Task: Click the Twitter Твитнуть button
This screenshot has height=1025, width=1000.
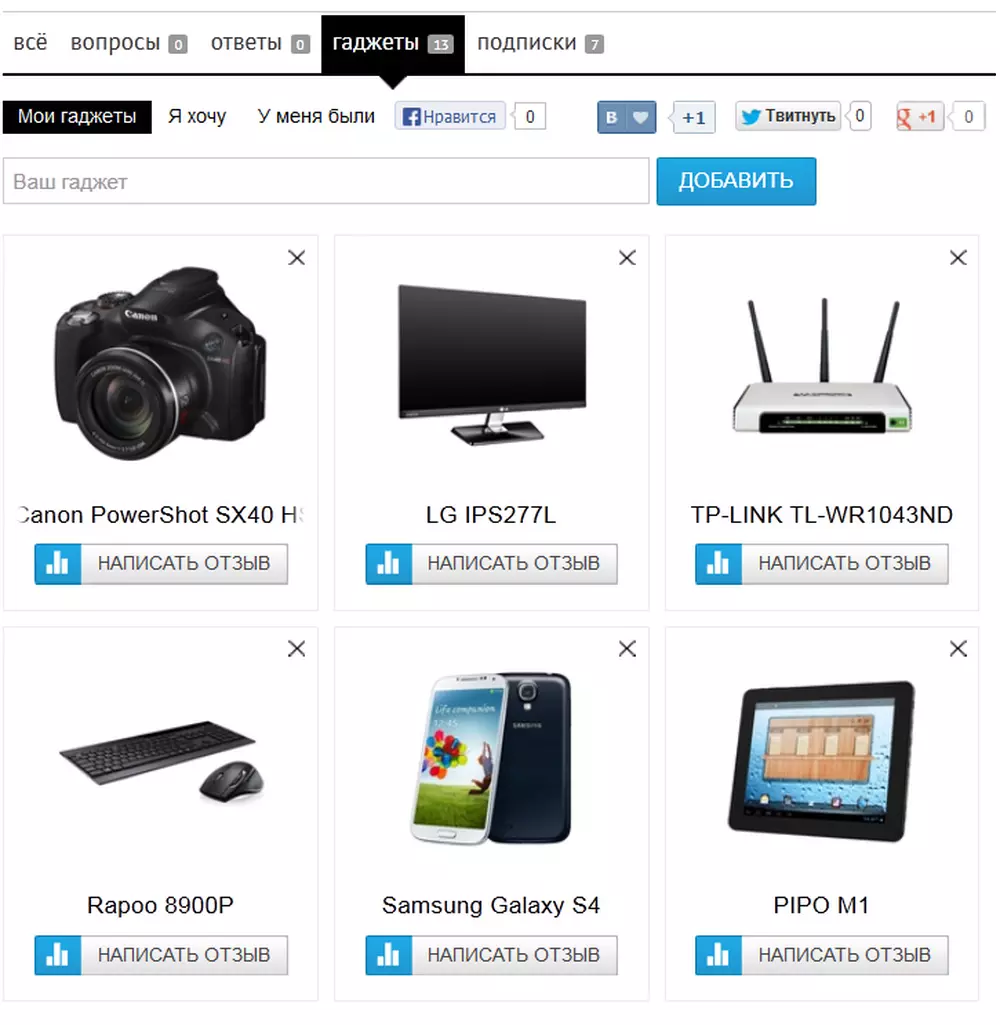Action: (788, 116)
